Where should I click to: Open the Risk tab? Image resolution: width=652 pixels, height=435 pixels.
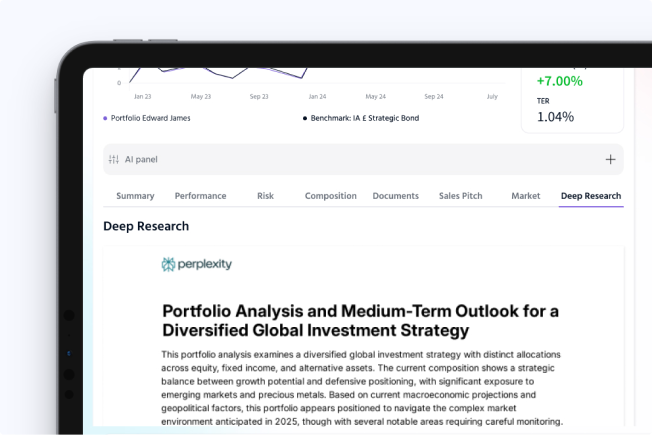point(265,196)
